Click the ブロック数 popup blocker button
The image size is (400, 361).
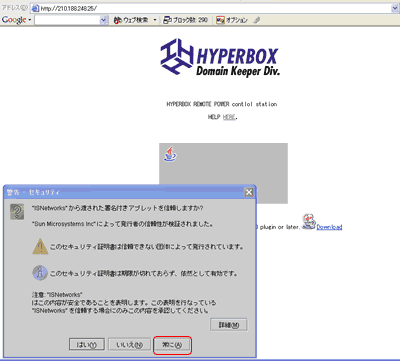coord(185,20)
